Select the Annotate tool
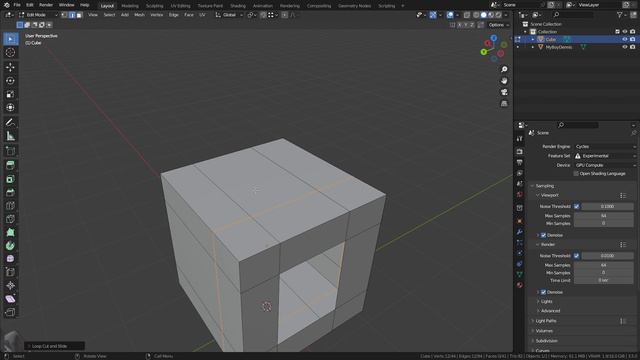640x360 pixels. pyautogui.click(x=10, y=122)
